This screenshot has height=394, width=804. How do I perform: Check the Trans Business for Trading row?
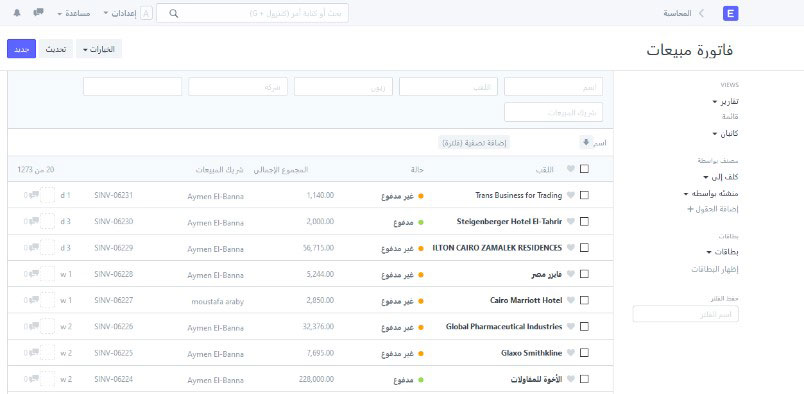(x=585, y=195)
